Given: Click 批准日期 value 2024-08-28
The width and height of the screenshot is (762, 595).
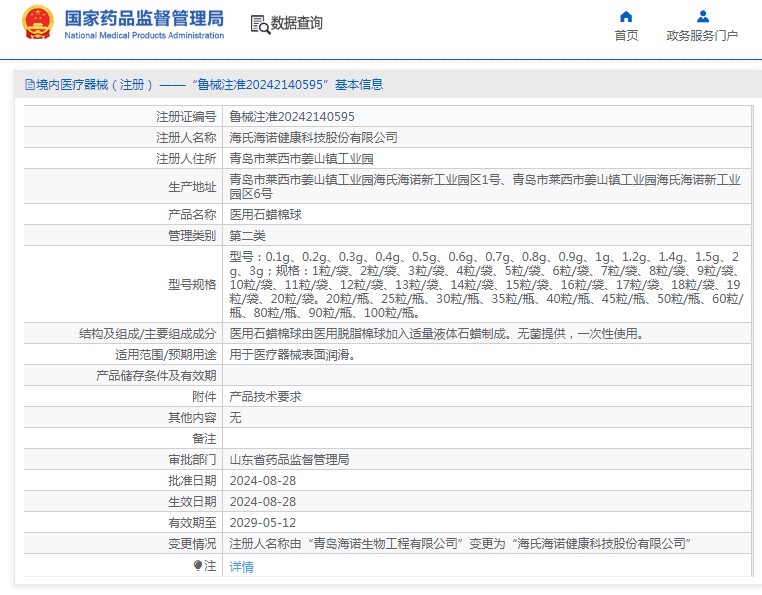Looking at the screenshot, I should 262,481.
